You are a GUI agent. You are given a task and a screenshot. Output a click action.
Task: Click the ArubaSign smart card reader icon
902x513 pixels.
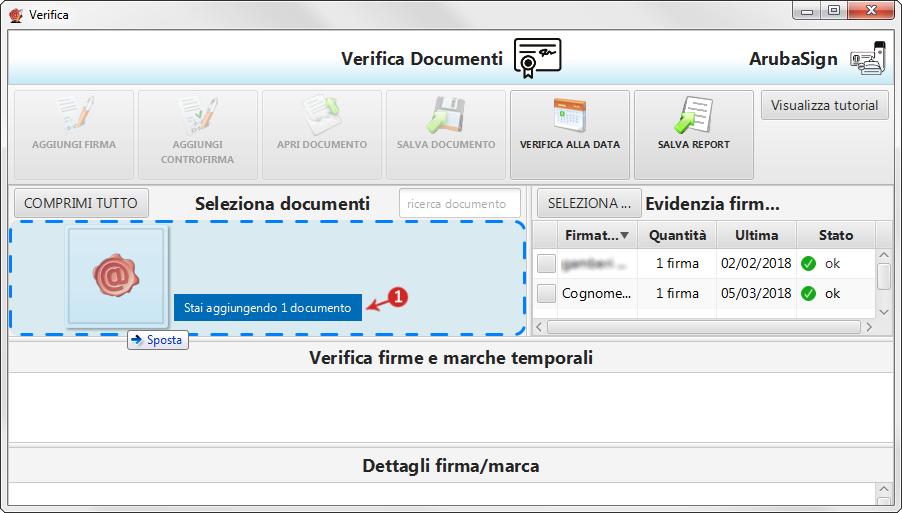tap(868, 59)
